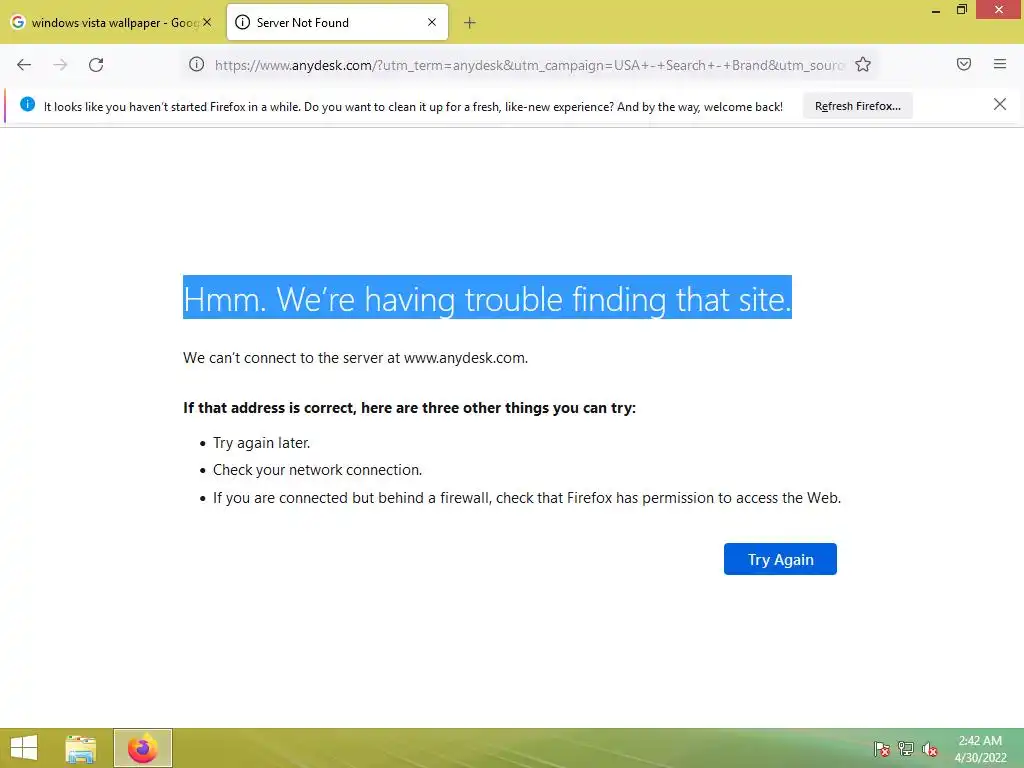The image size is (1024, 768).
Task: Reload the current page
Action: click(x=96, y=65)
